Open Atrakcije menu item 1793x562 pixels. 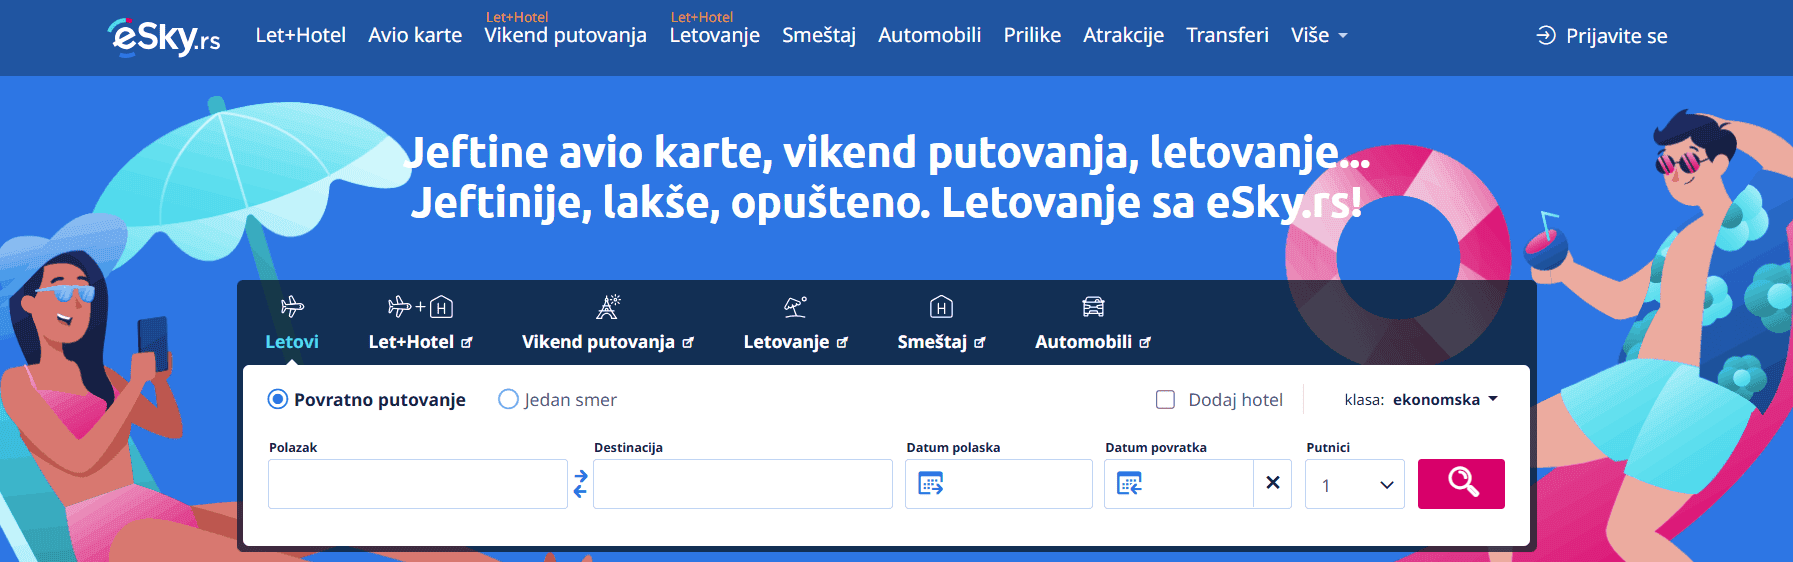pyautogui.click(x=1123, y=36)
